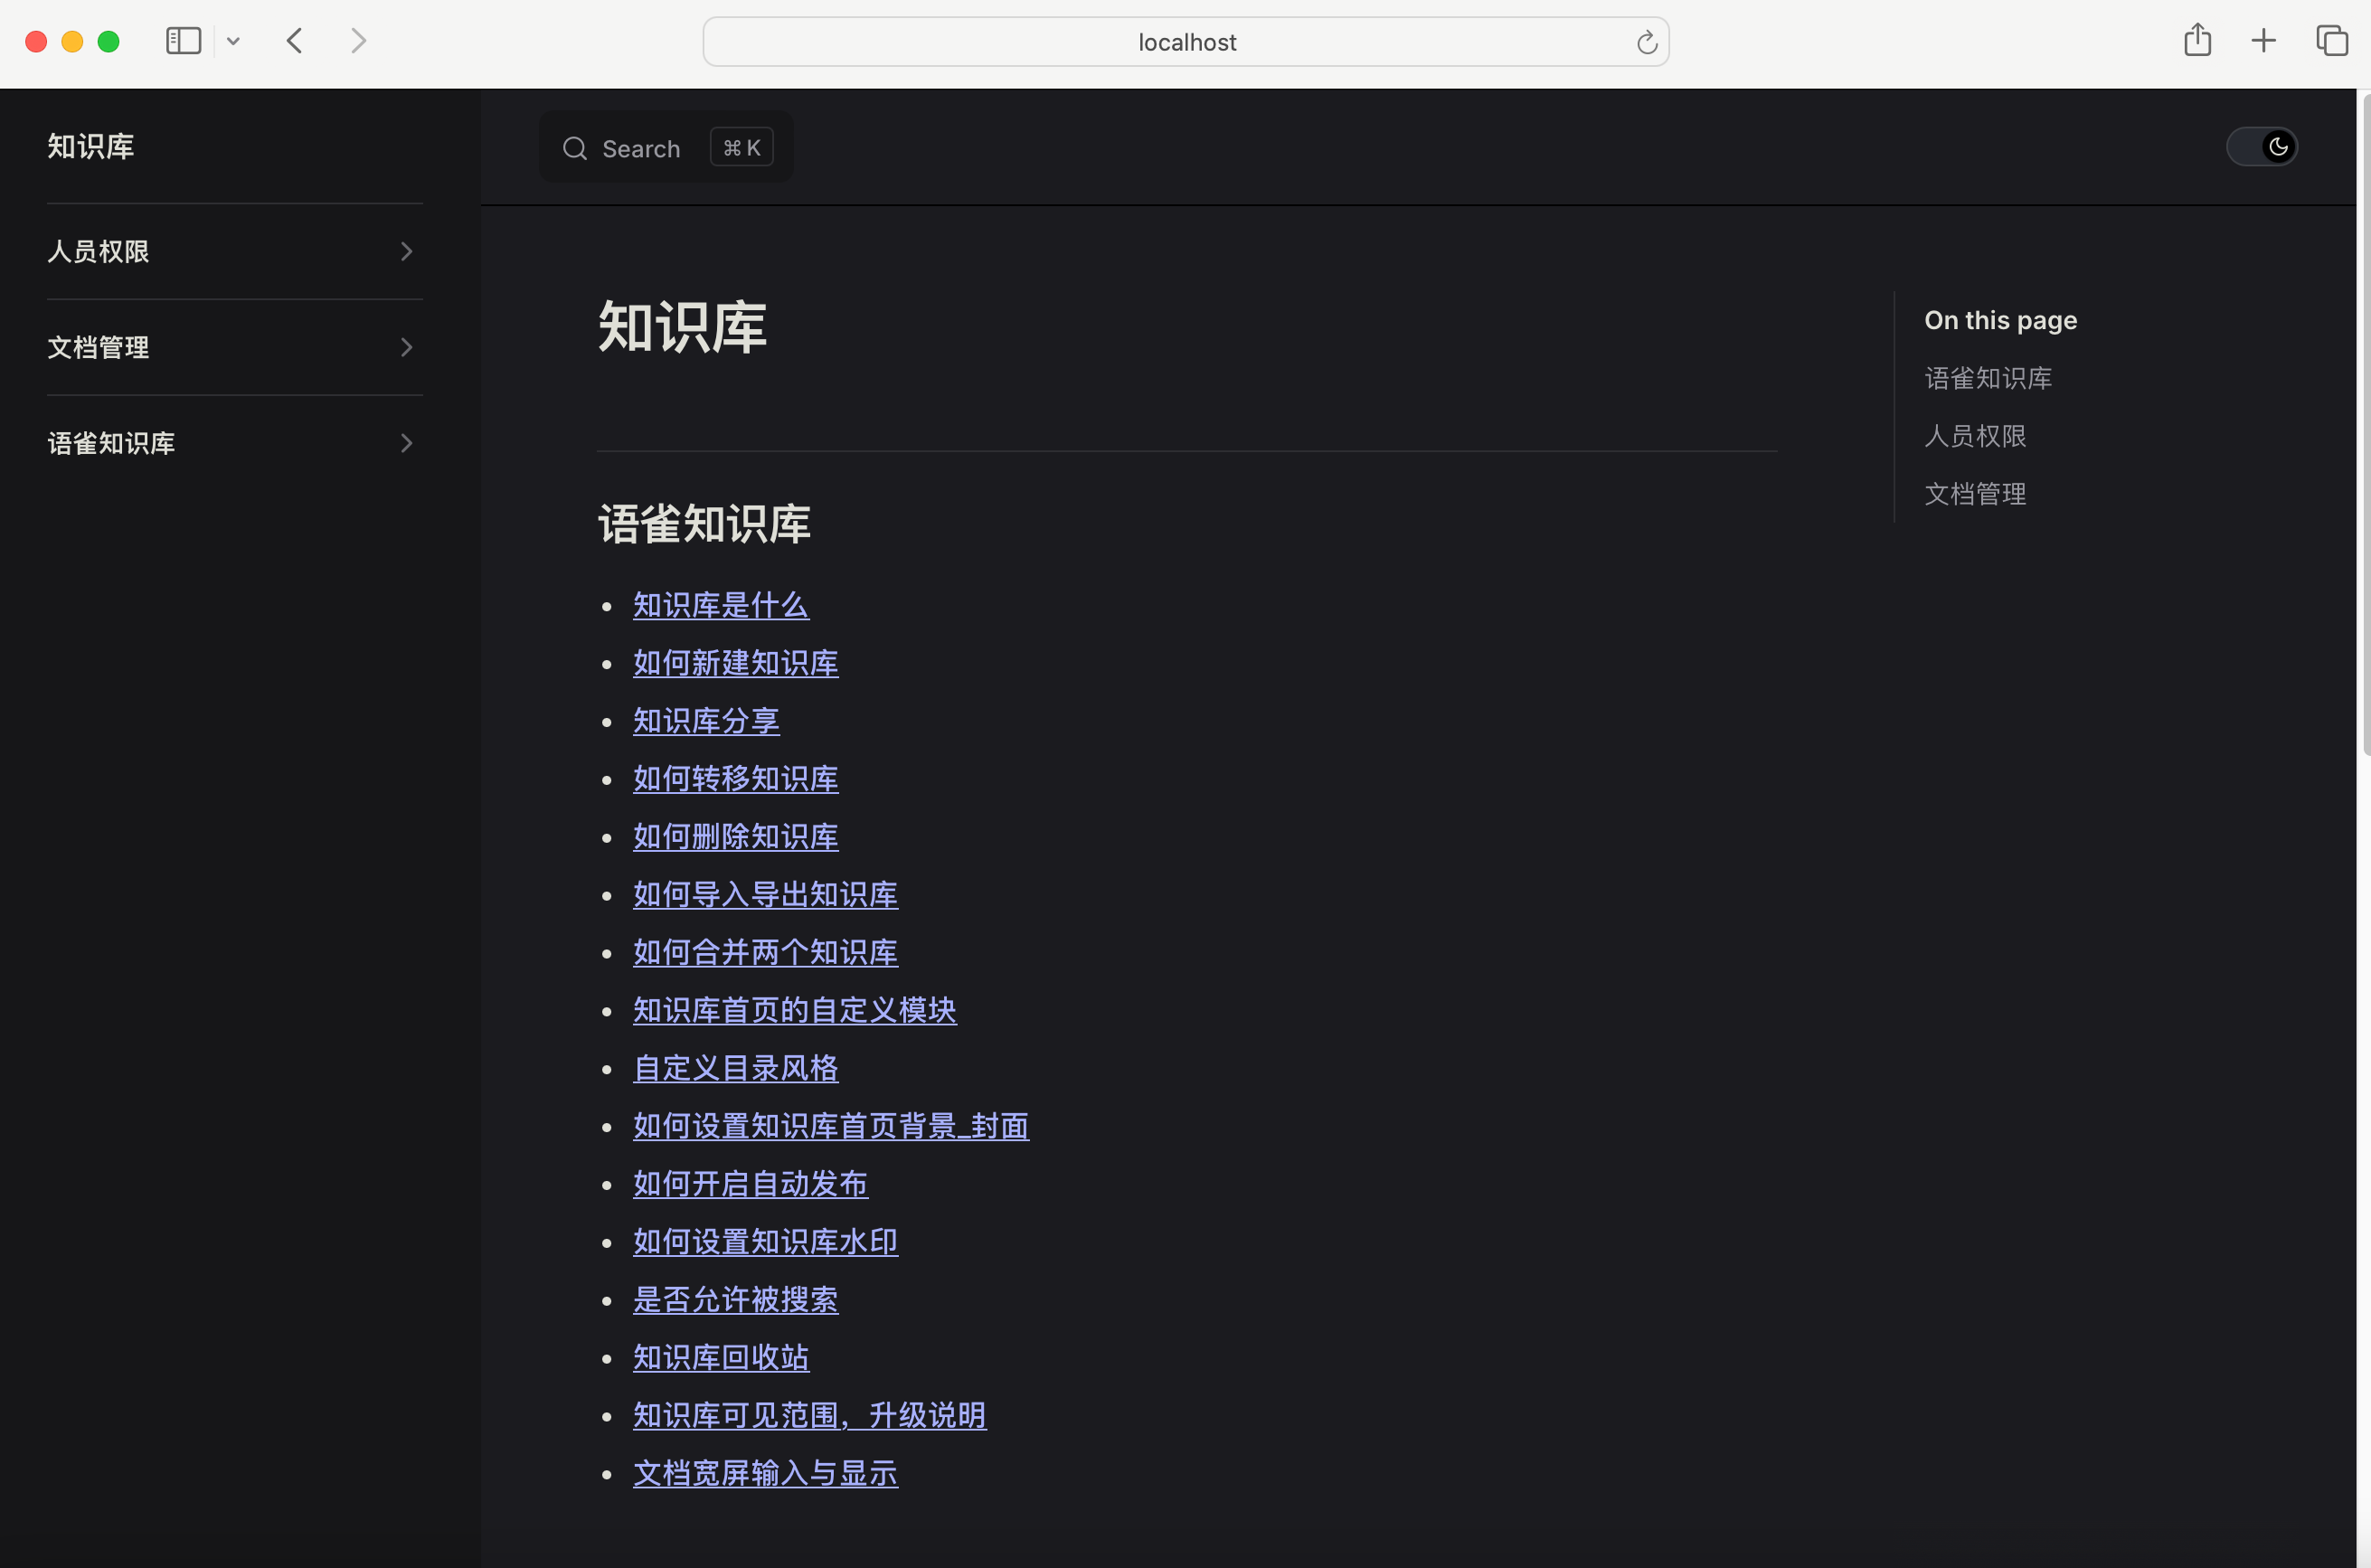Jump to 文档管理 in On this page
The image size is (2371, 1568).
point(1975,494)
